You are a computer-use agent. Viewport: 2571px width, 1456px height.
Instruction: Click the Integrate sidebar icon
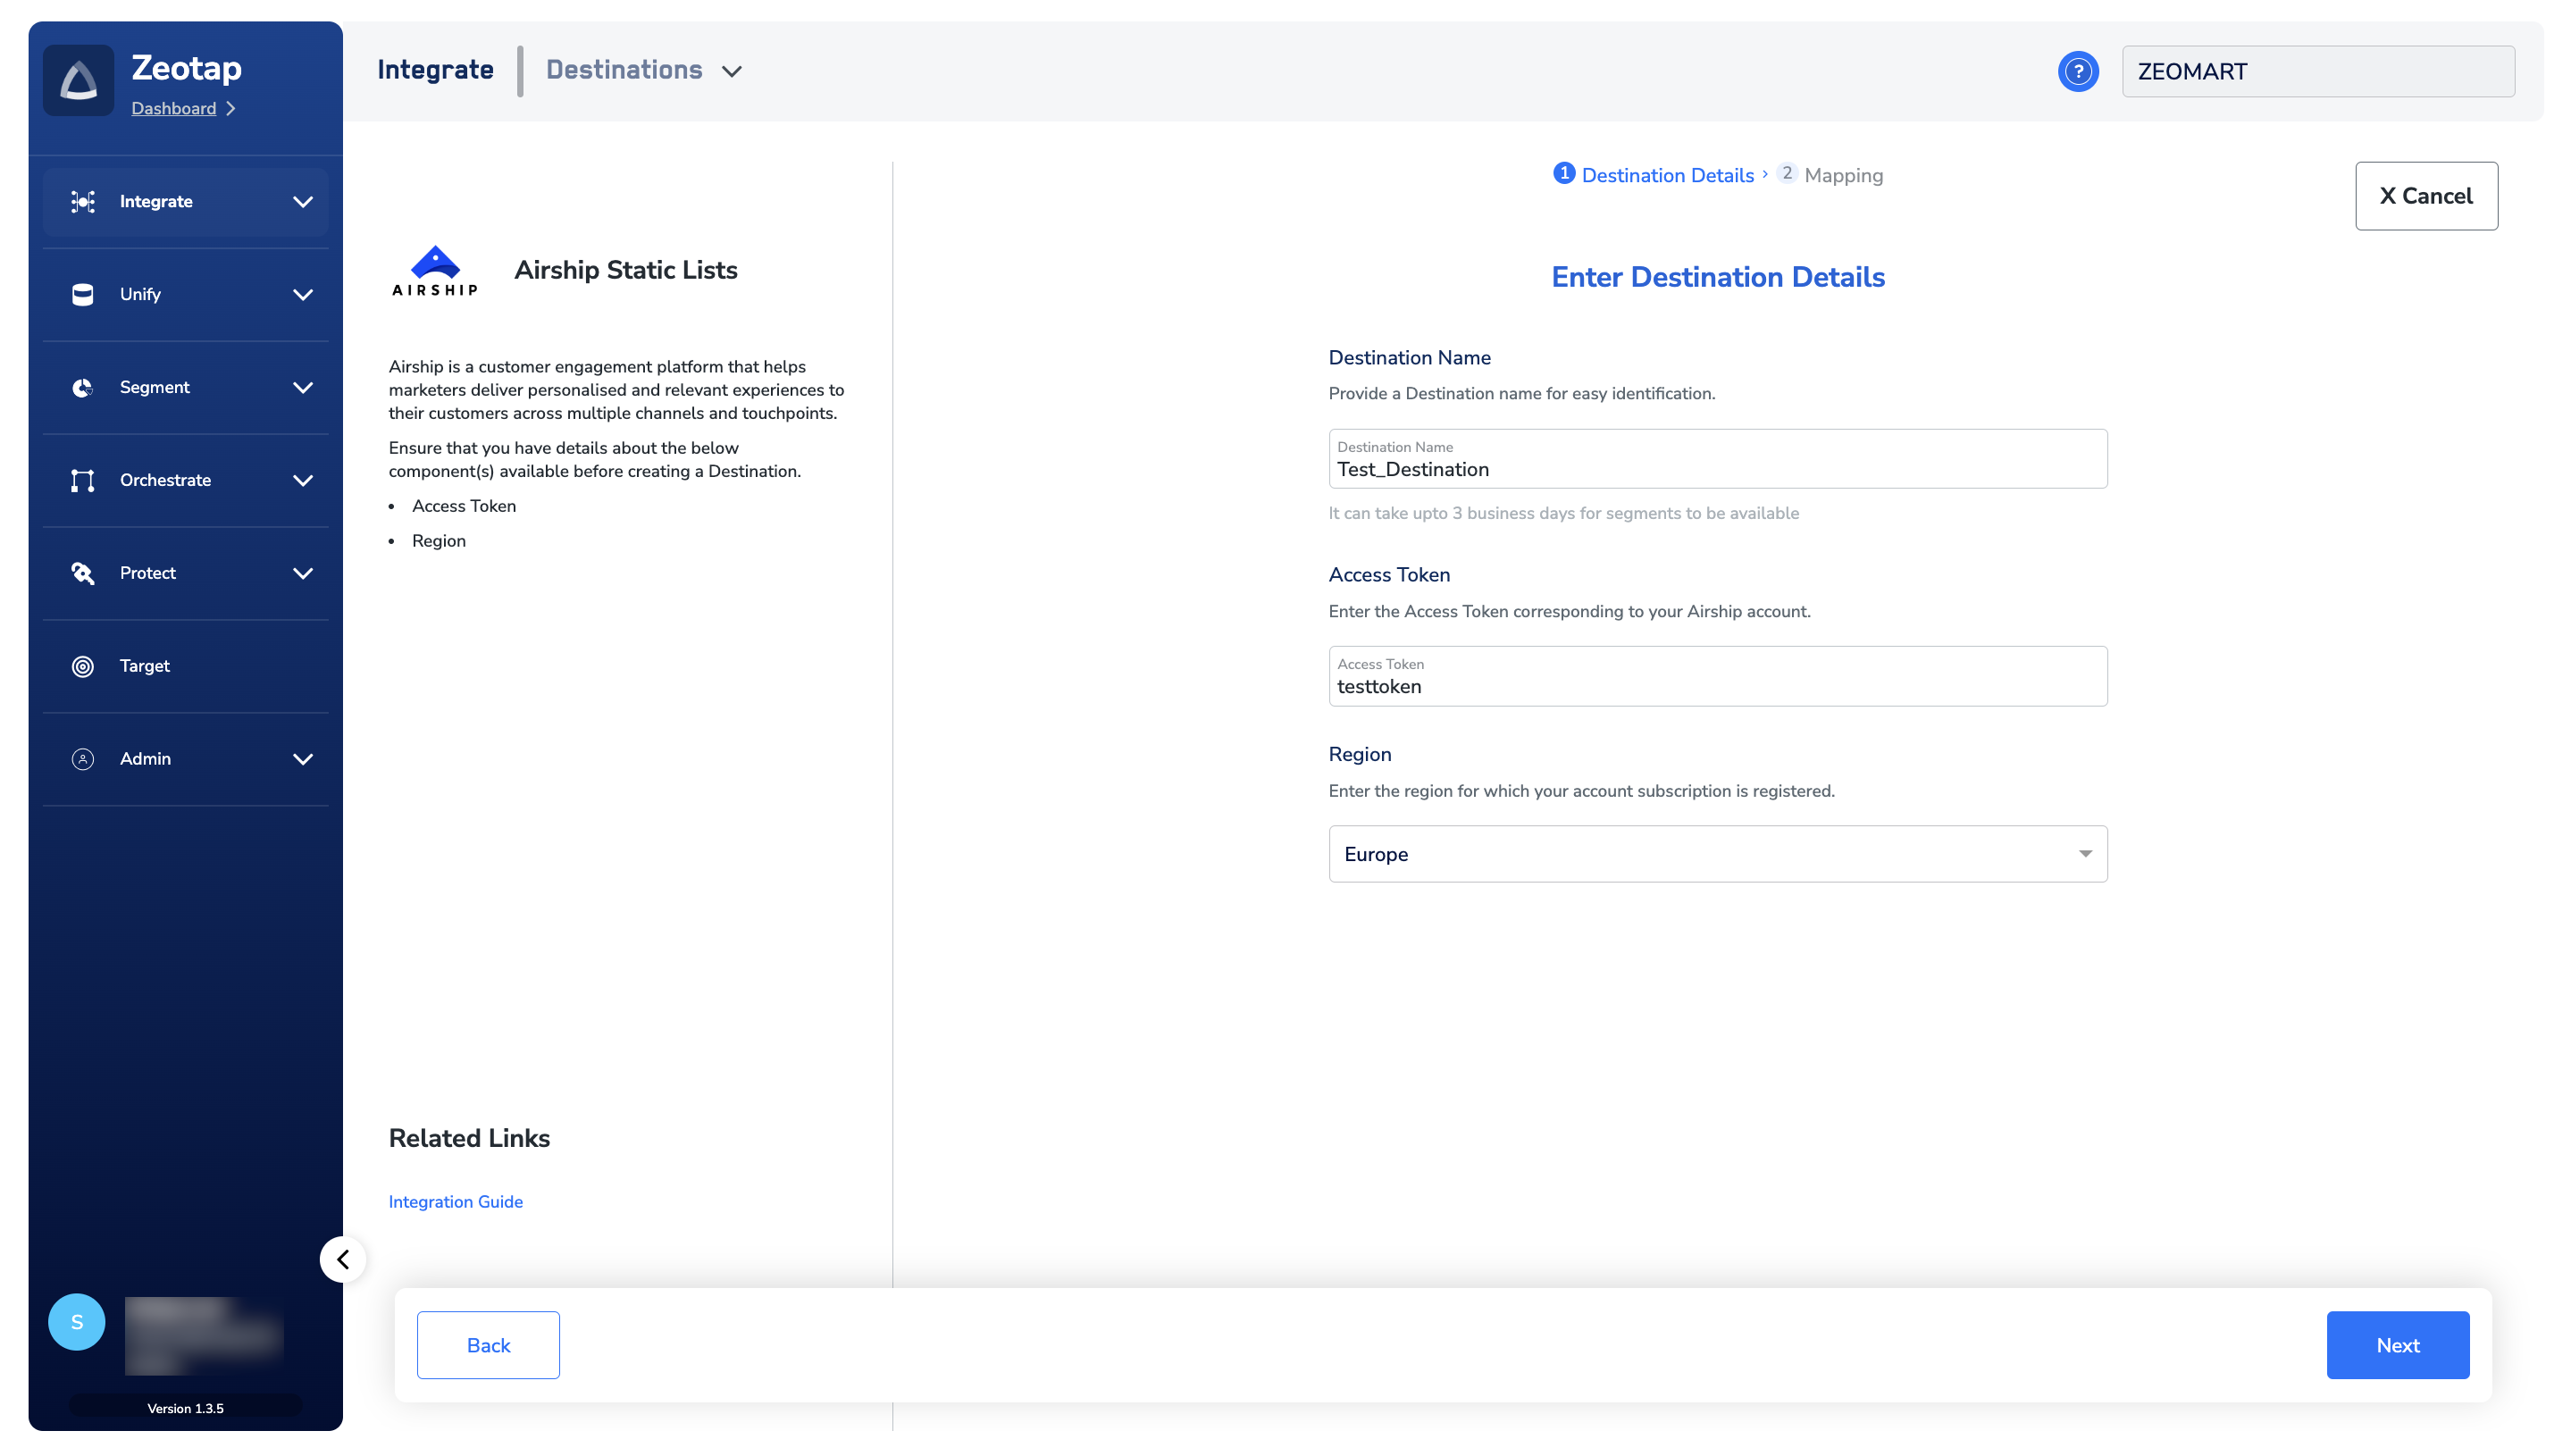[83, 202]
